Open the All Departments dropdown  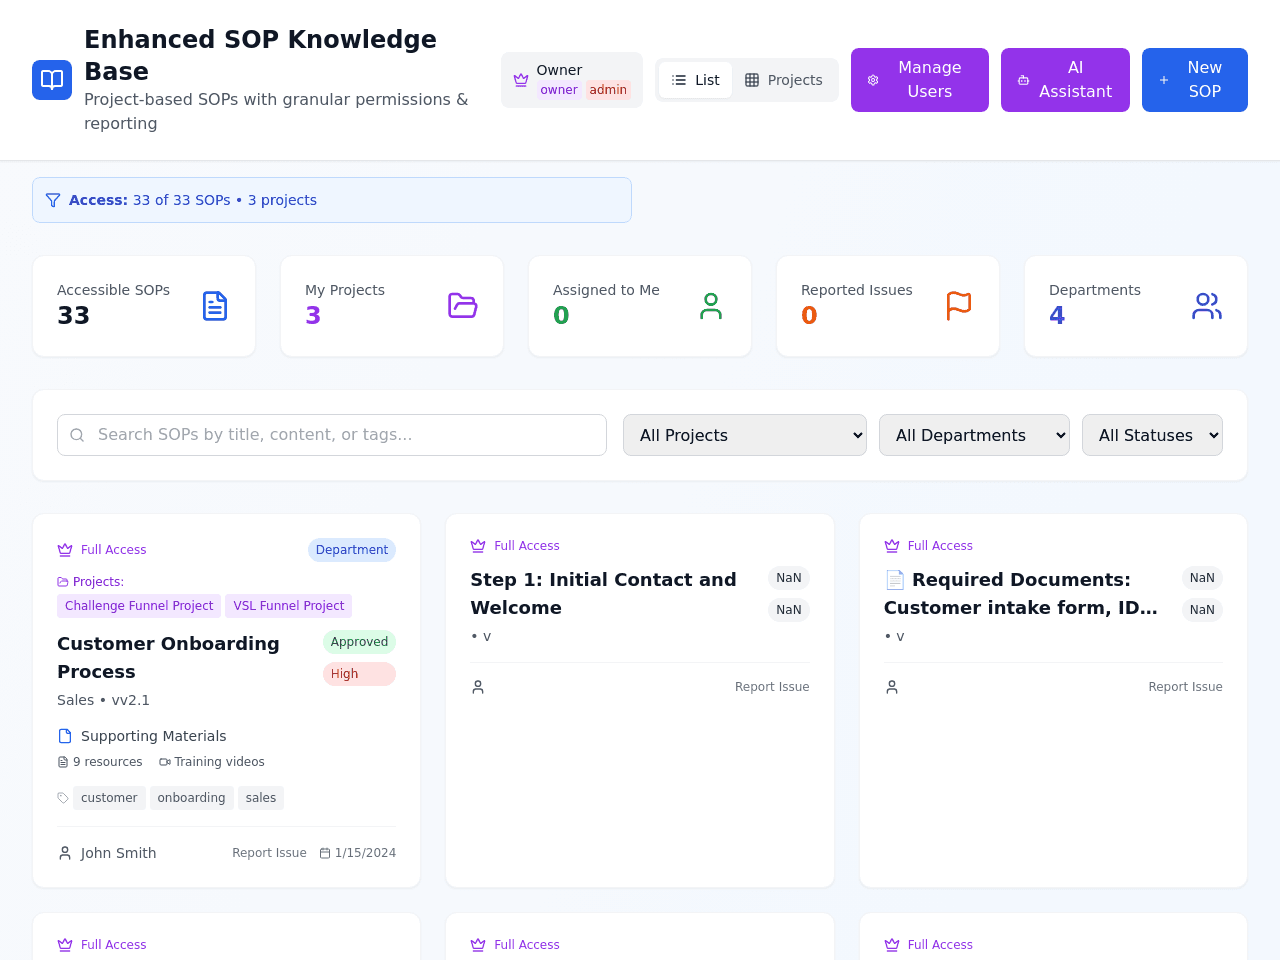(974, 435)
